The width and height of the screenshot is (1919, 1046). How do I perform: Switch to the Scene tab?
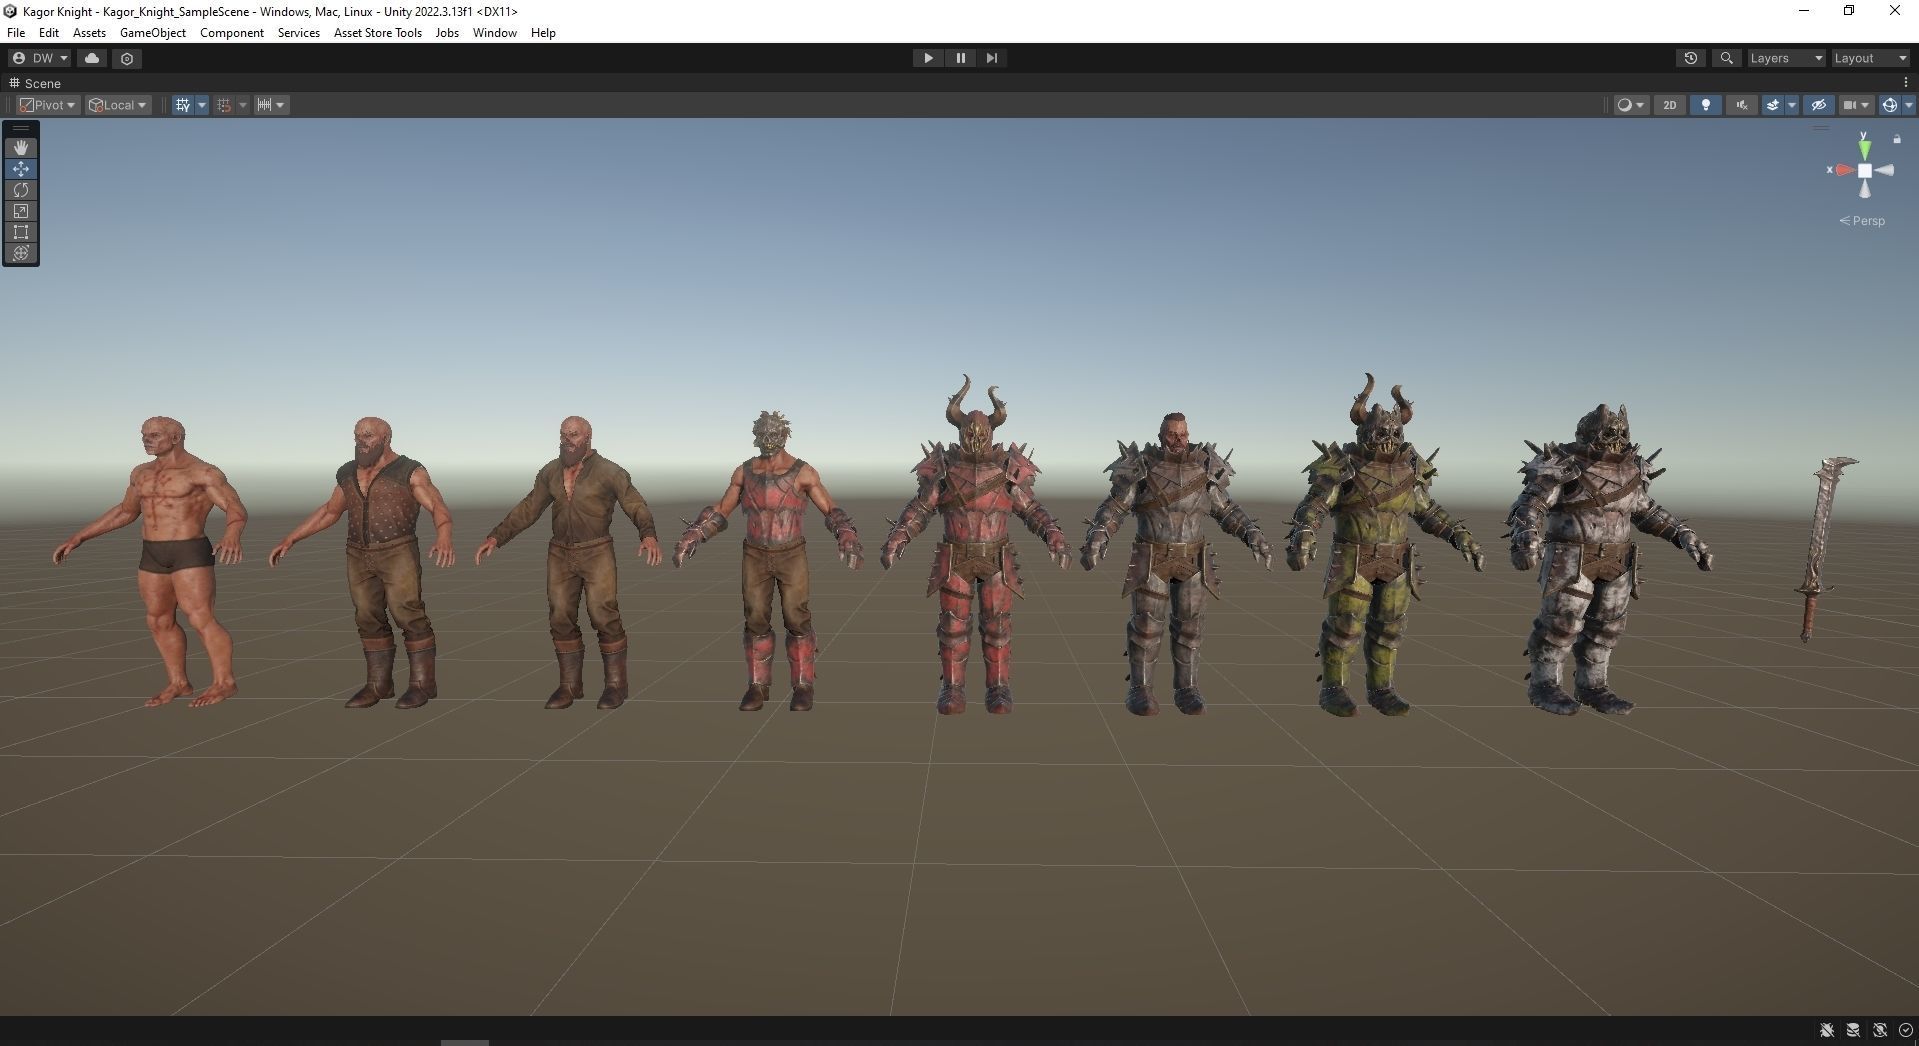(x=36, y=83)
